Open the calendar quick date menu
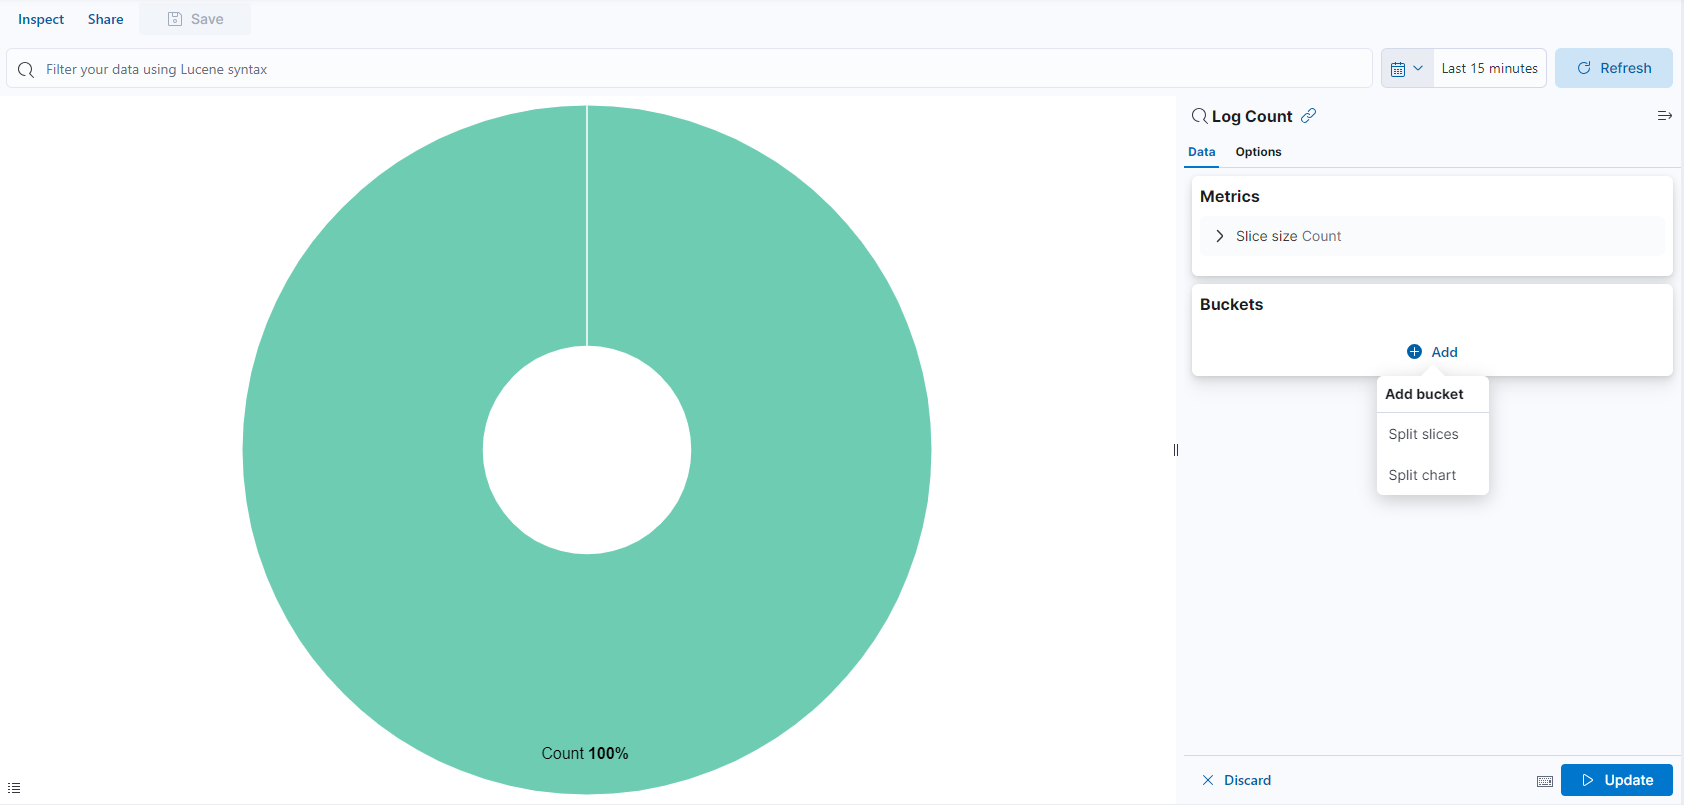This screenshot has height=805, width=1684. [1407, 68]
